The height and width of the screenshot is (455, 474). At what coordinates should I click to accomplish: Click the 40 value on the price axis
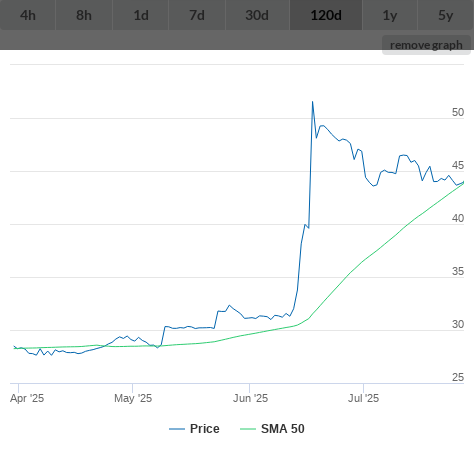(458, 218)
